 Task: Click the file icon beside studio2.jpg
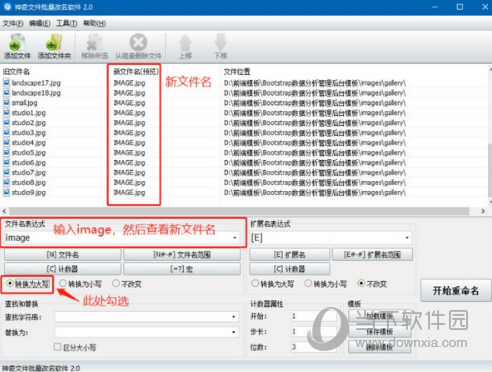click(x=6, y=122)
